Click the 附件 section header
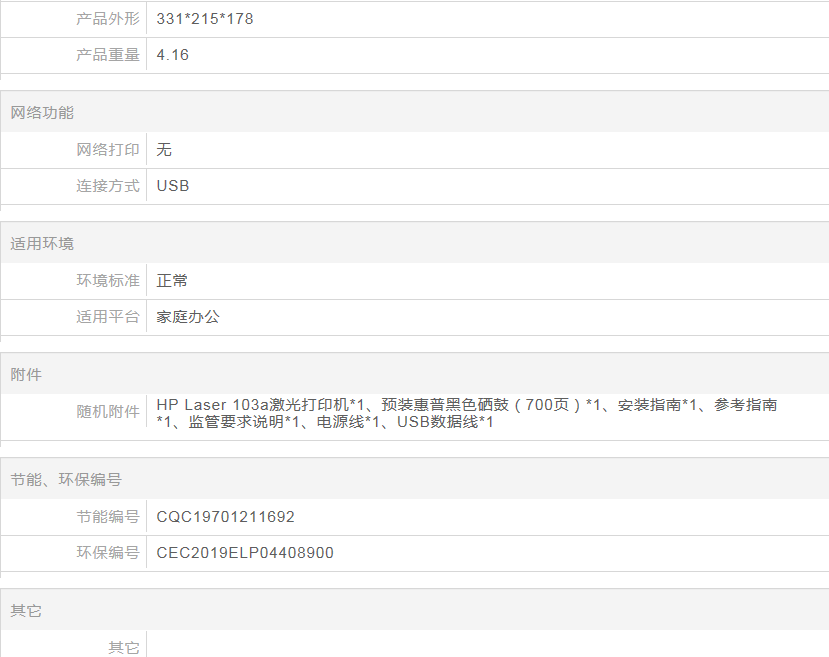This screenshot has height=657, width=829. (x=26, y=375)
